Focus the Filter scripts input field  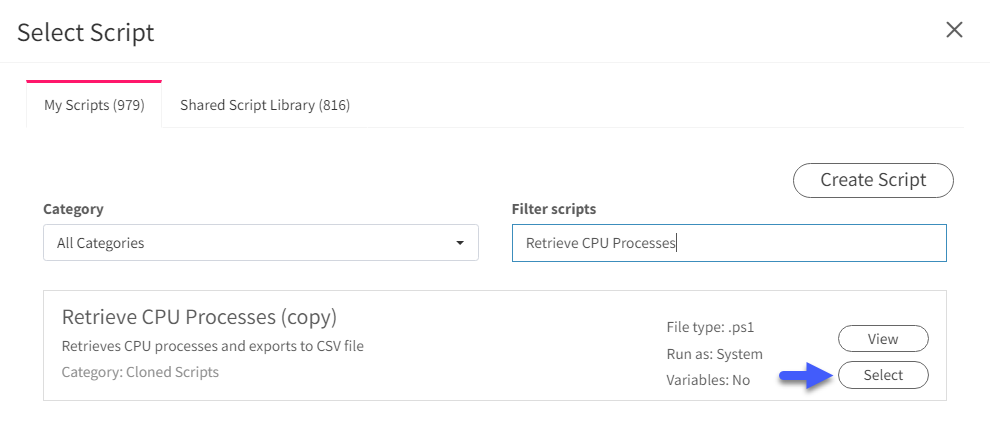(729, 243)
